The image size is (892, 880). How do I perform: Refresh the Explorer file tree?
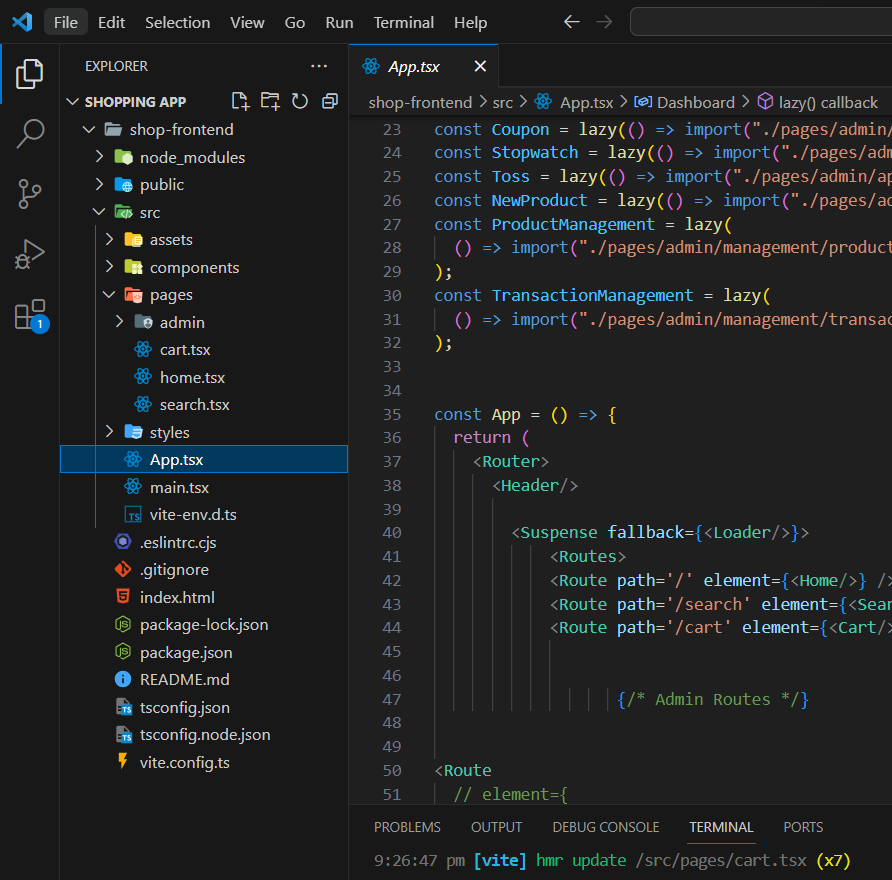click(x=300, y=101)
